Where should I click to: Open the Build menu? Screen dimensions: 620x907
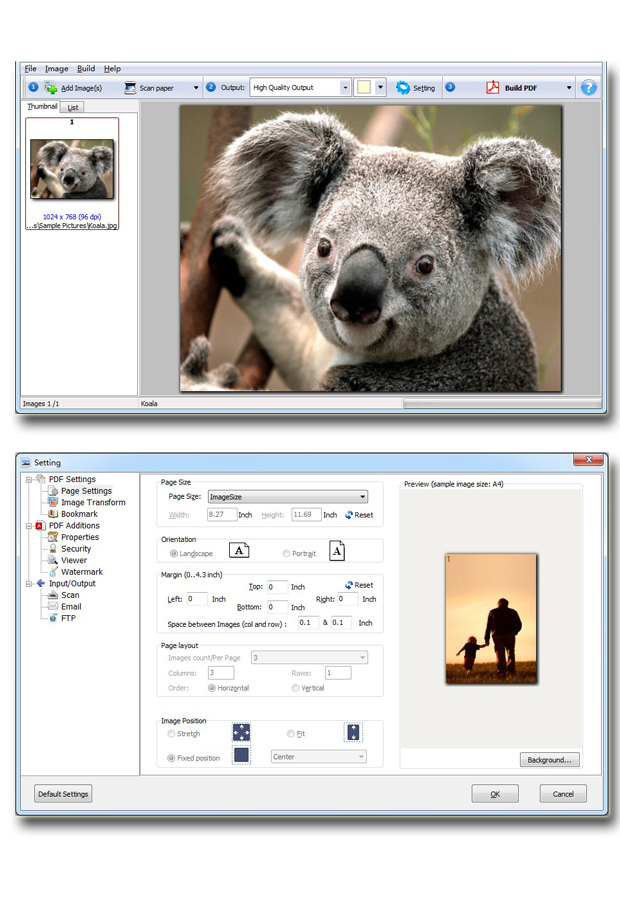click(x=86, y=68)
